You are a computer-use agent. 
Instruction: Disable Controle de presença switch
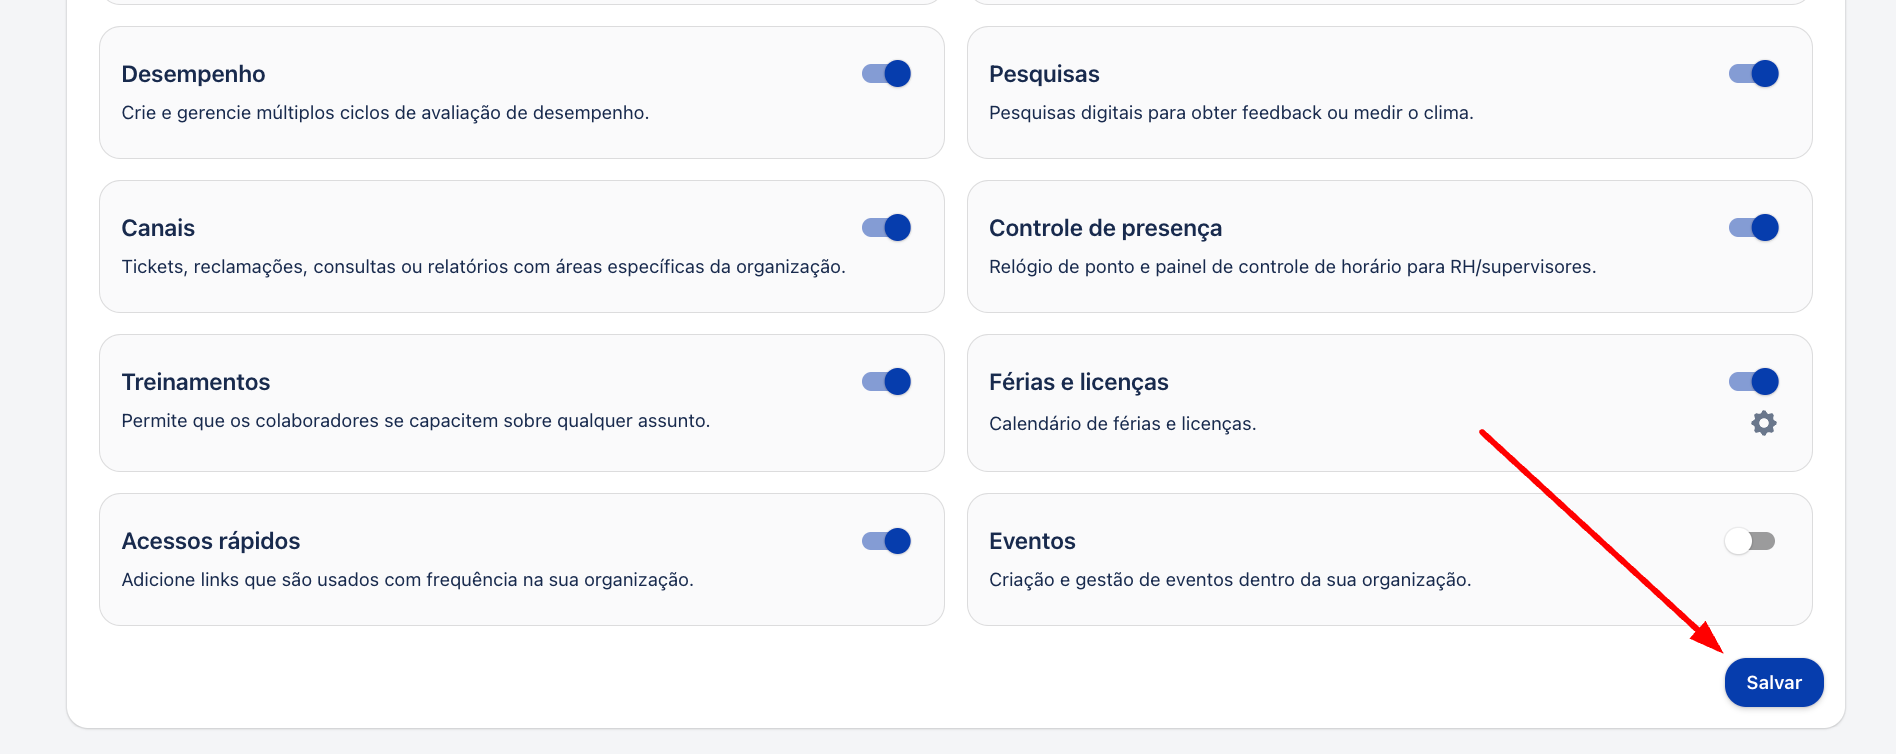tap(1754, 228)
